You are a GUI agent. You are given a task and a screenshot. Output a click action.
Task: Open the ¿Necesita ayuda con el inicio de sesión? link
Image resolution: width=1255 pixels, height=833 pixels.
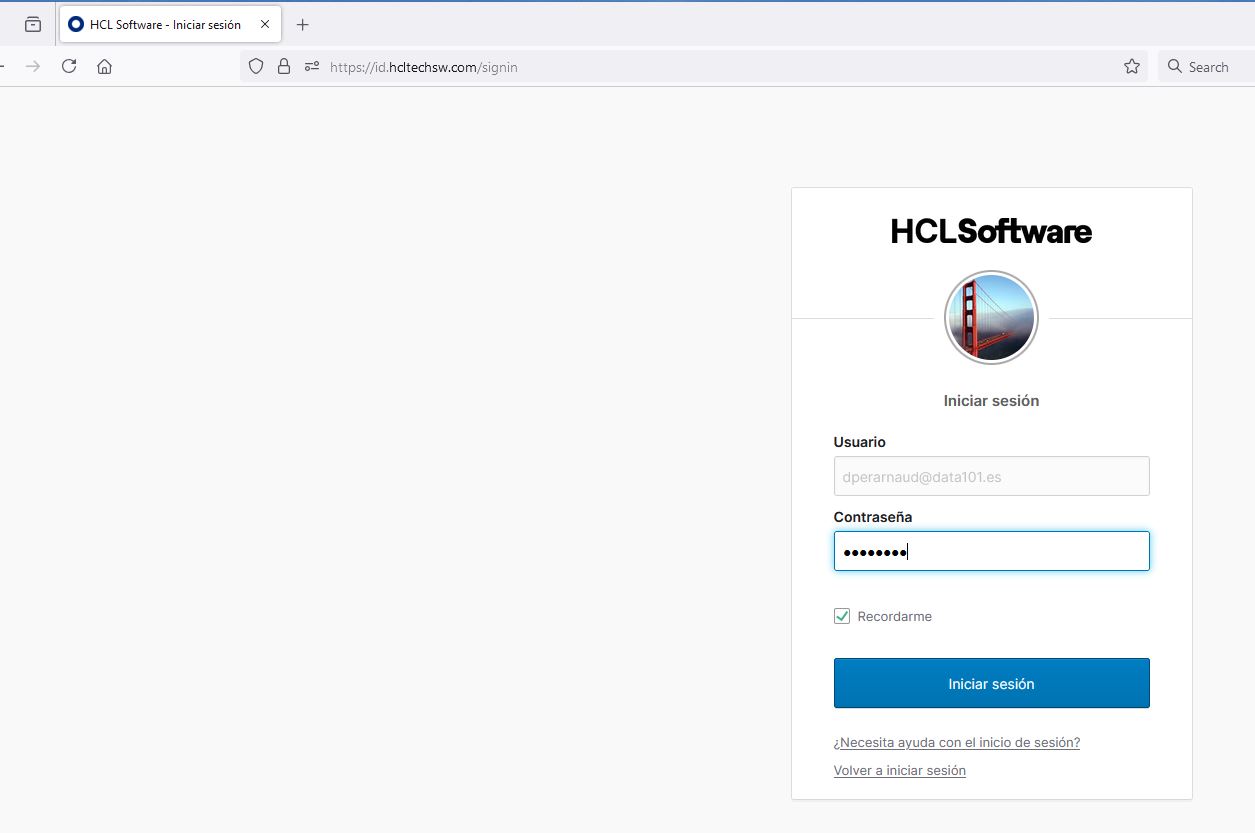click(956, 742)
